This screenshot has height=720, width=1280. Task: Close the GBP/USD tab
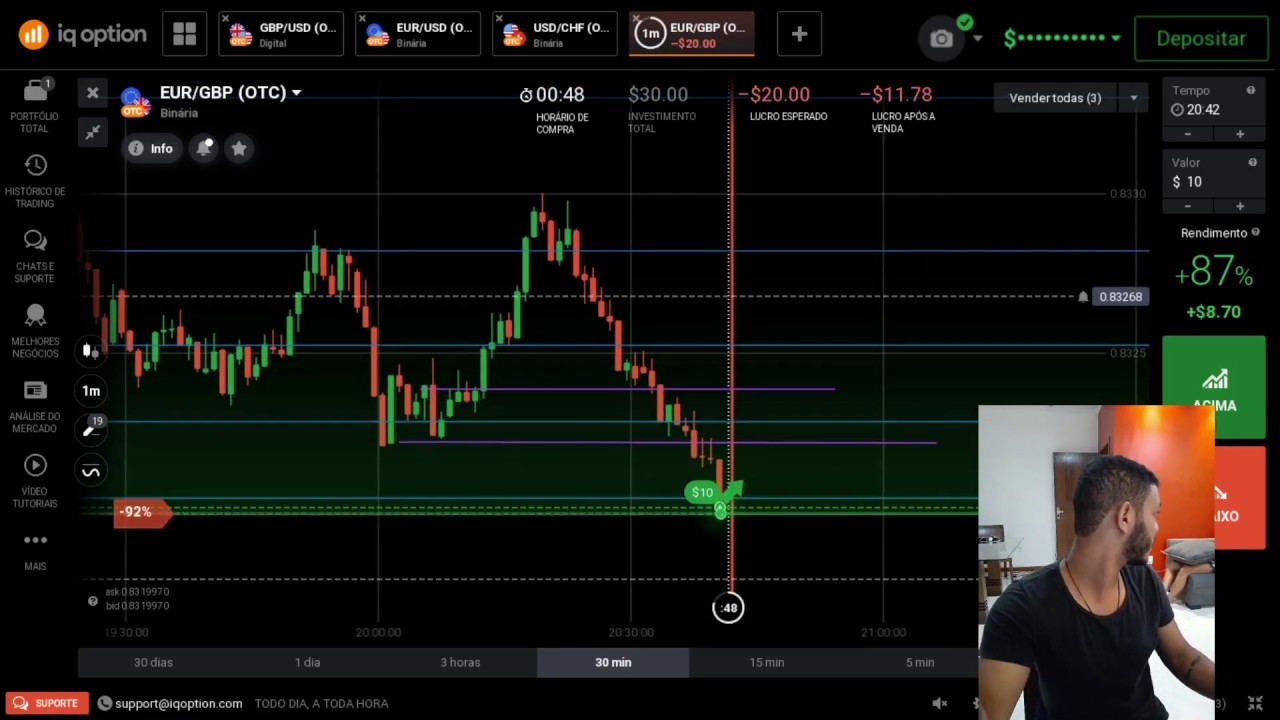226,18
